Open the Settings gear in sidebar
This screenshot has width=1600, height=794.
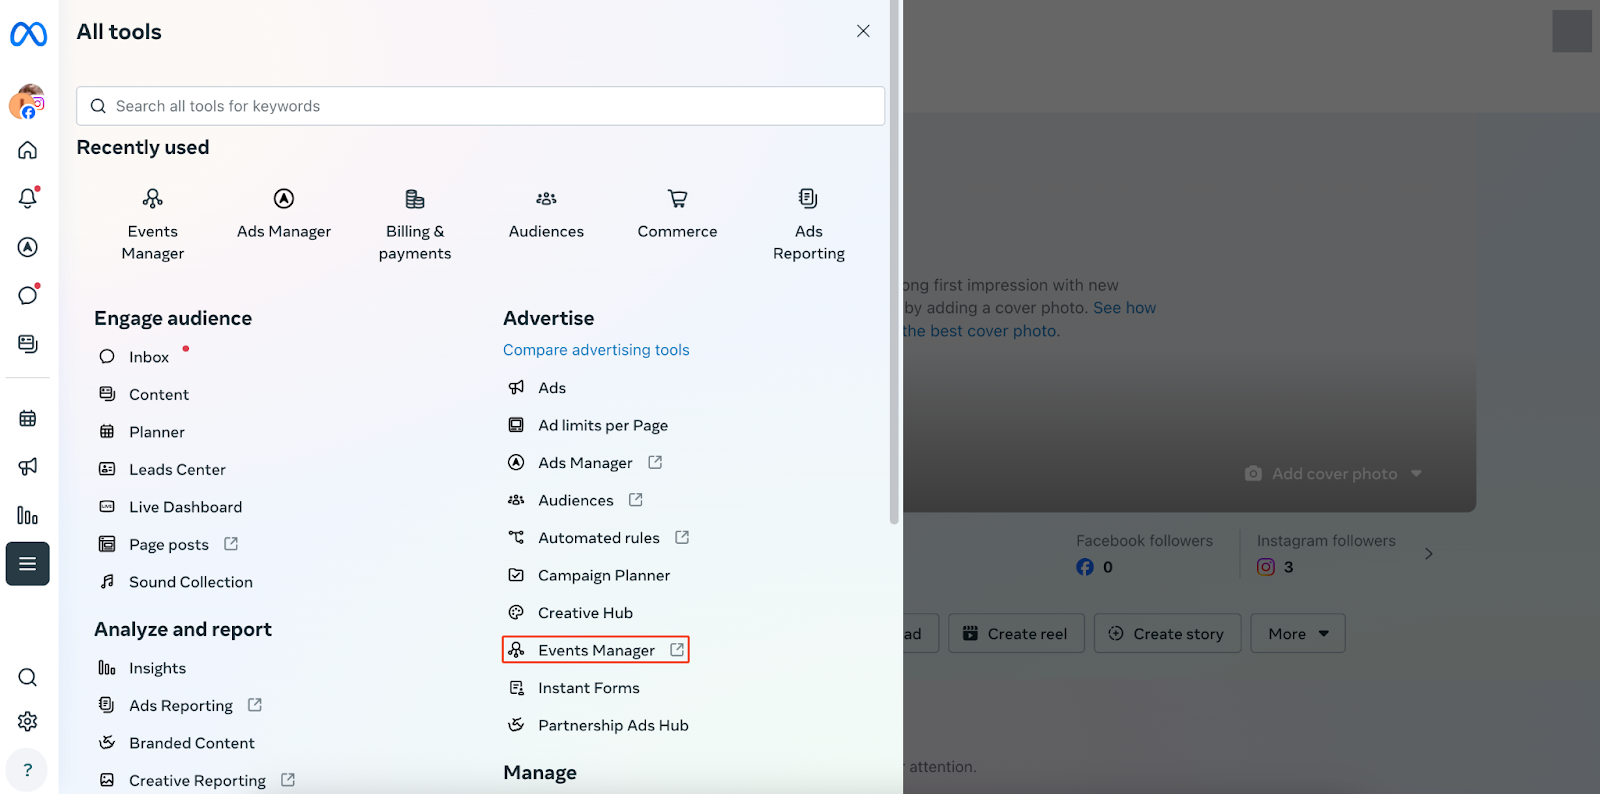tap(28, 721)
